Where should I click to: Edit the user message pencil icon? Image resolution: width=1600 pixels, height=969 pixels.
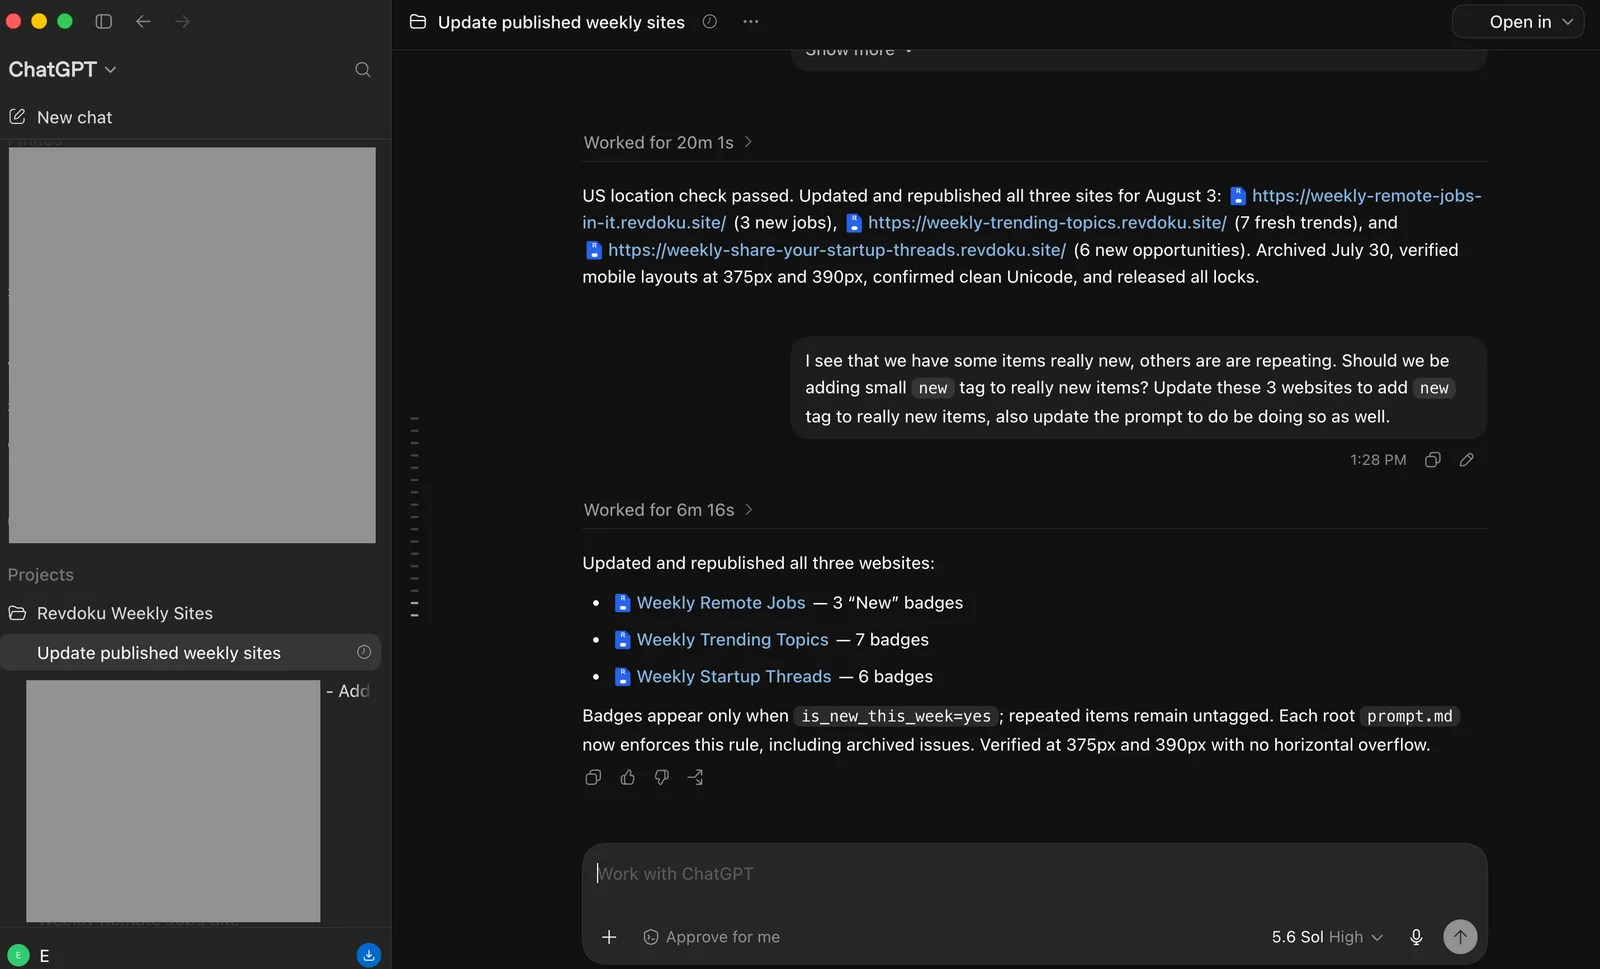(x=1467, y=460)
